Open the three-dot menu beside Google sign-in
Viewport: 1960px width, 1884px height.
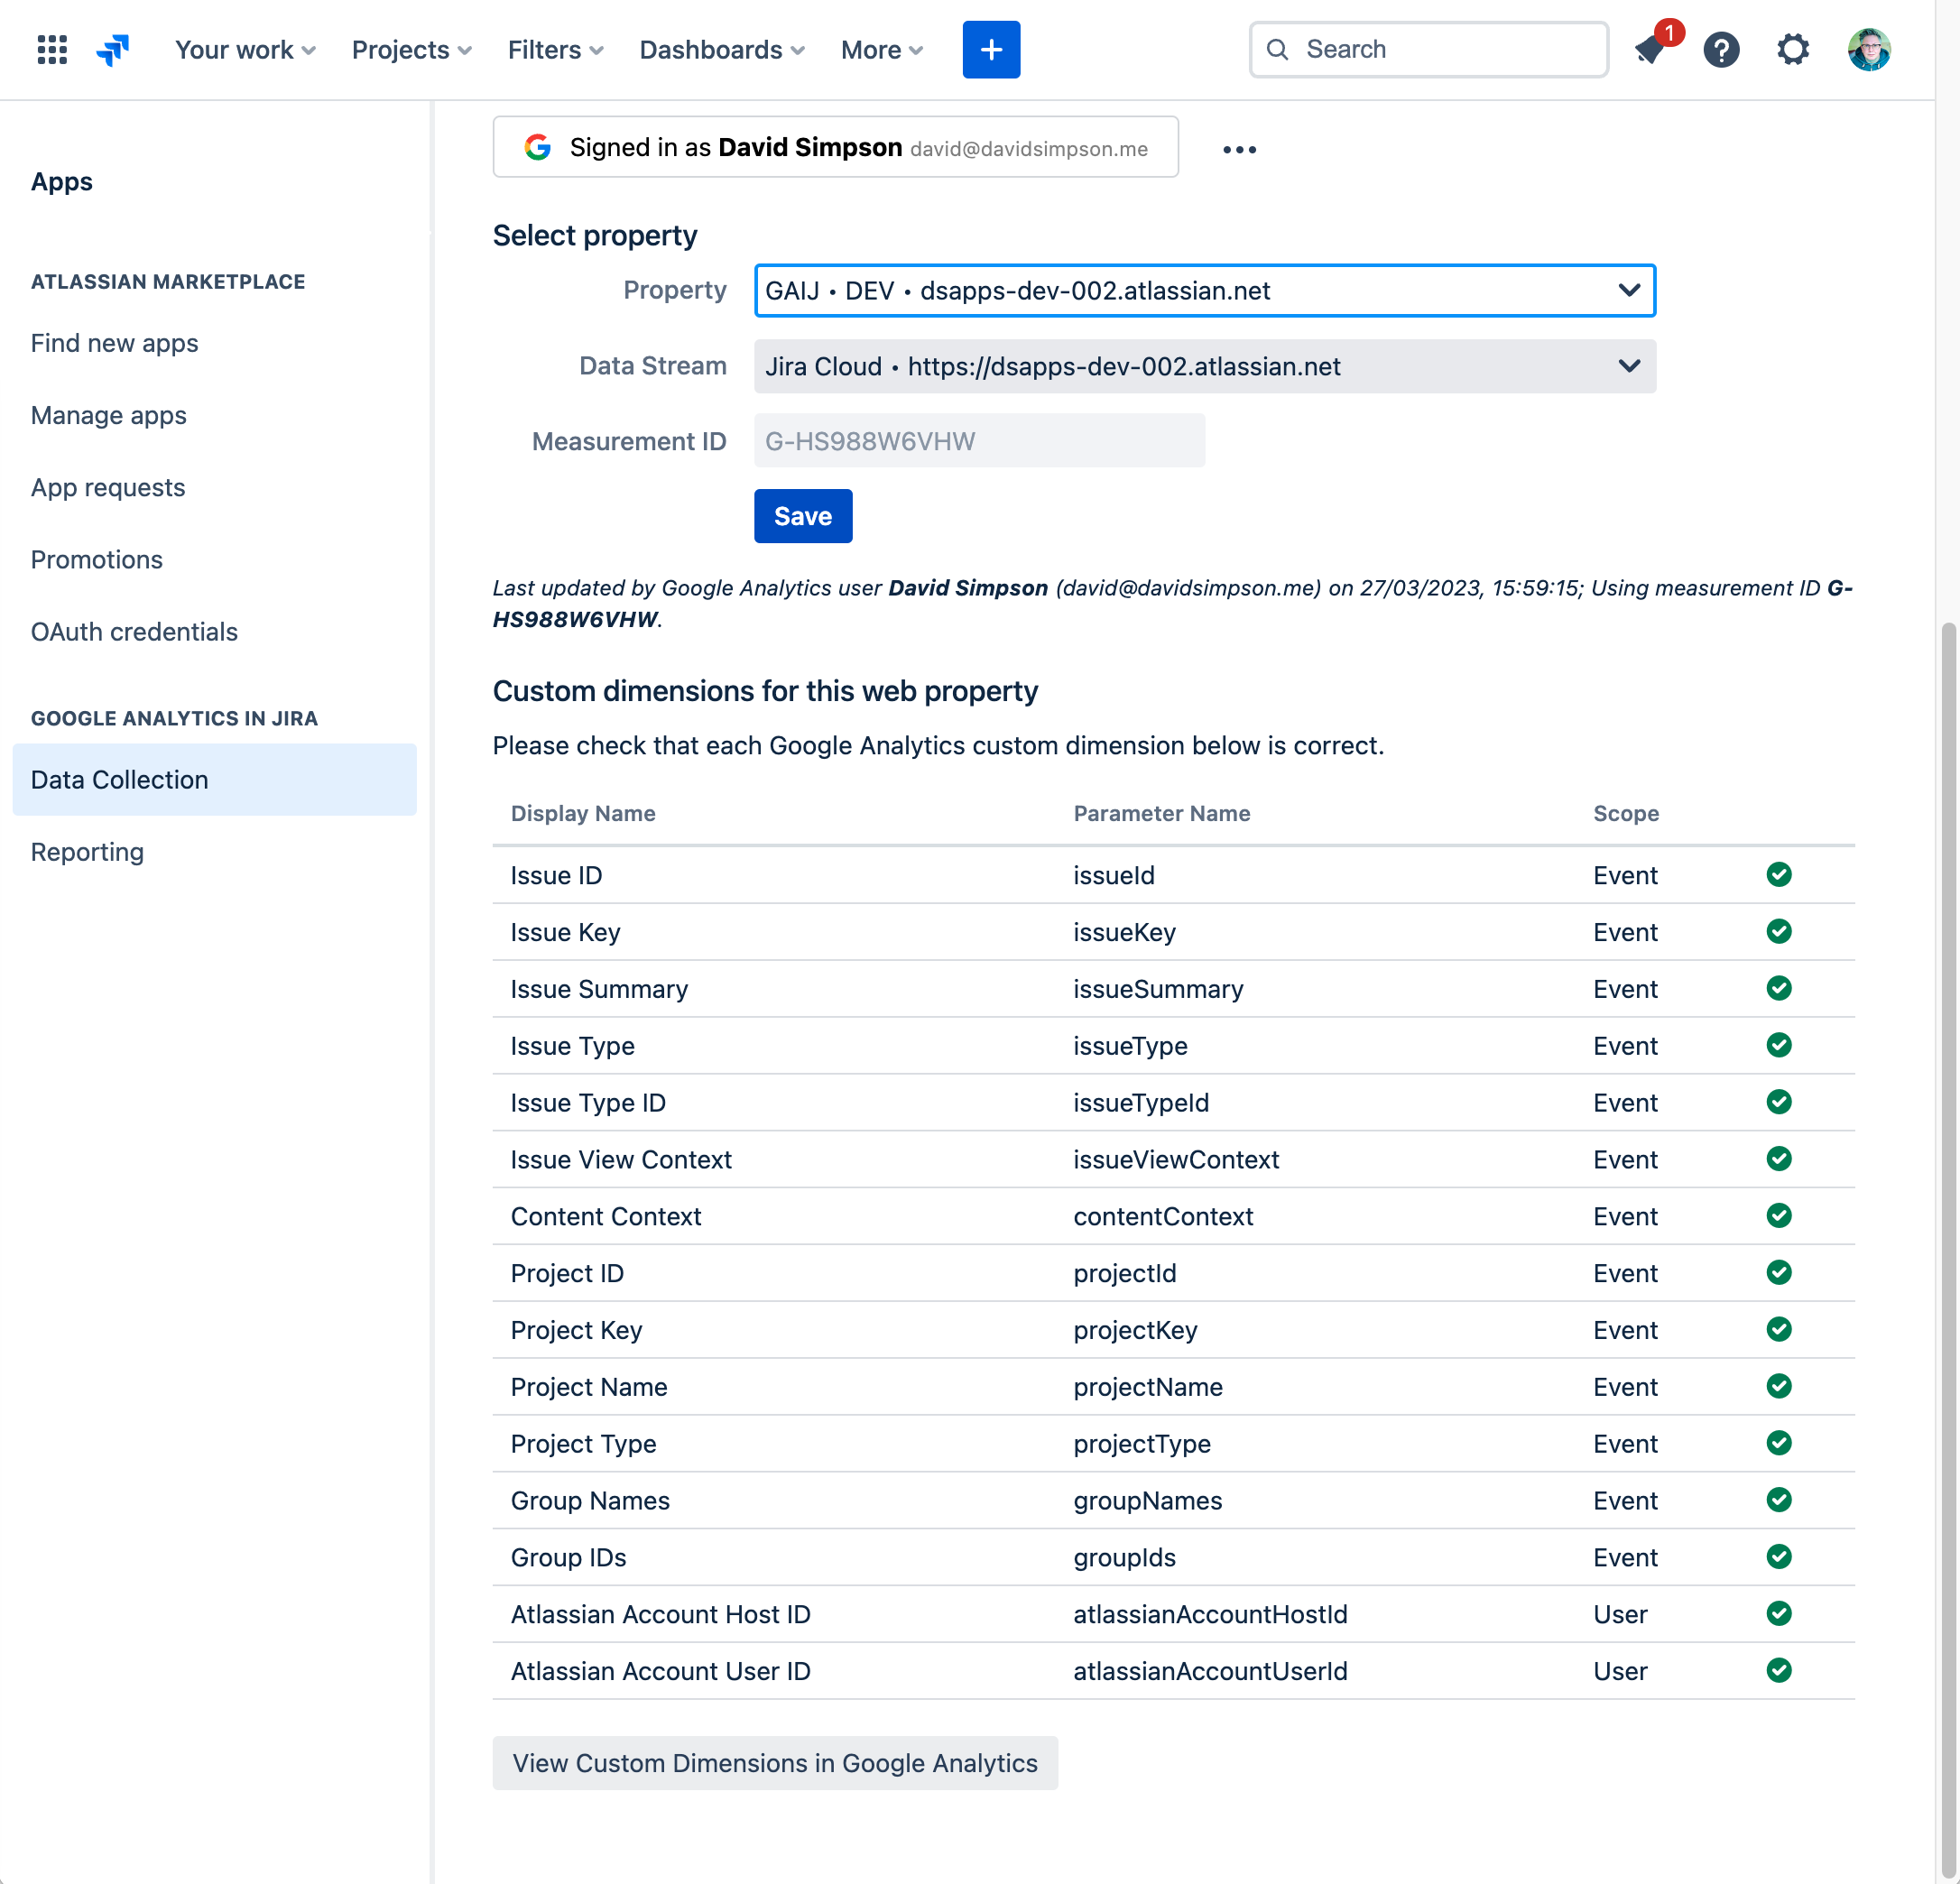click(1239, 149)
